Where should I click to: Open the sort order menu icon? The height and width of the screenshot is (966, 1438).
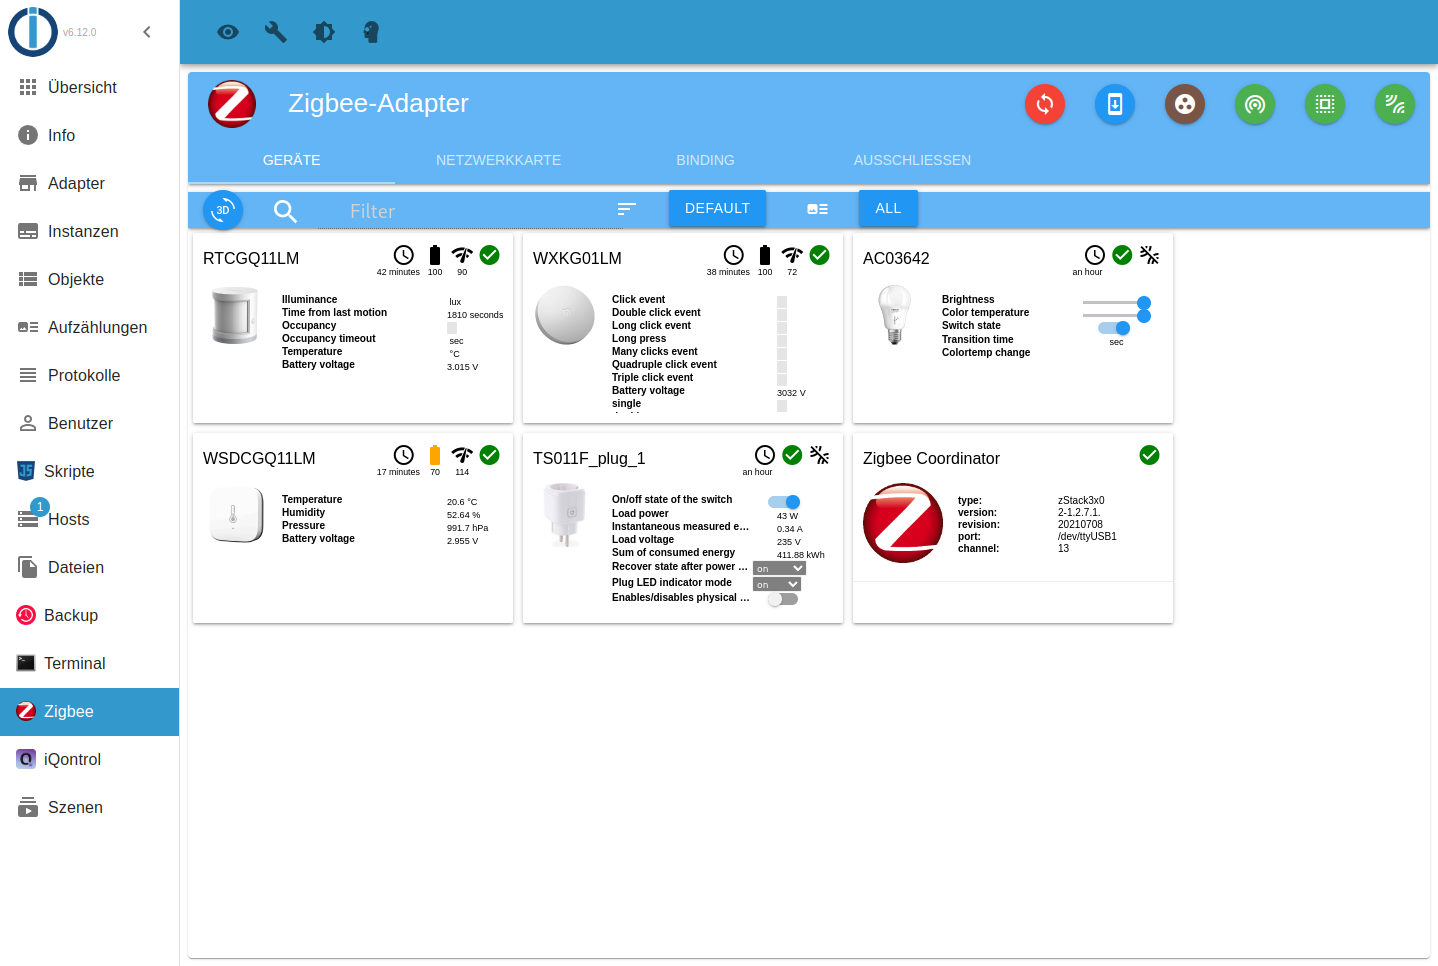click(x=627, y=209)
